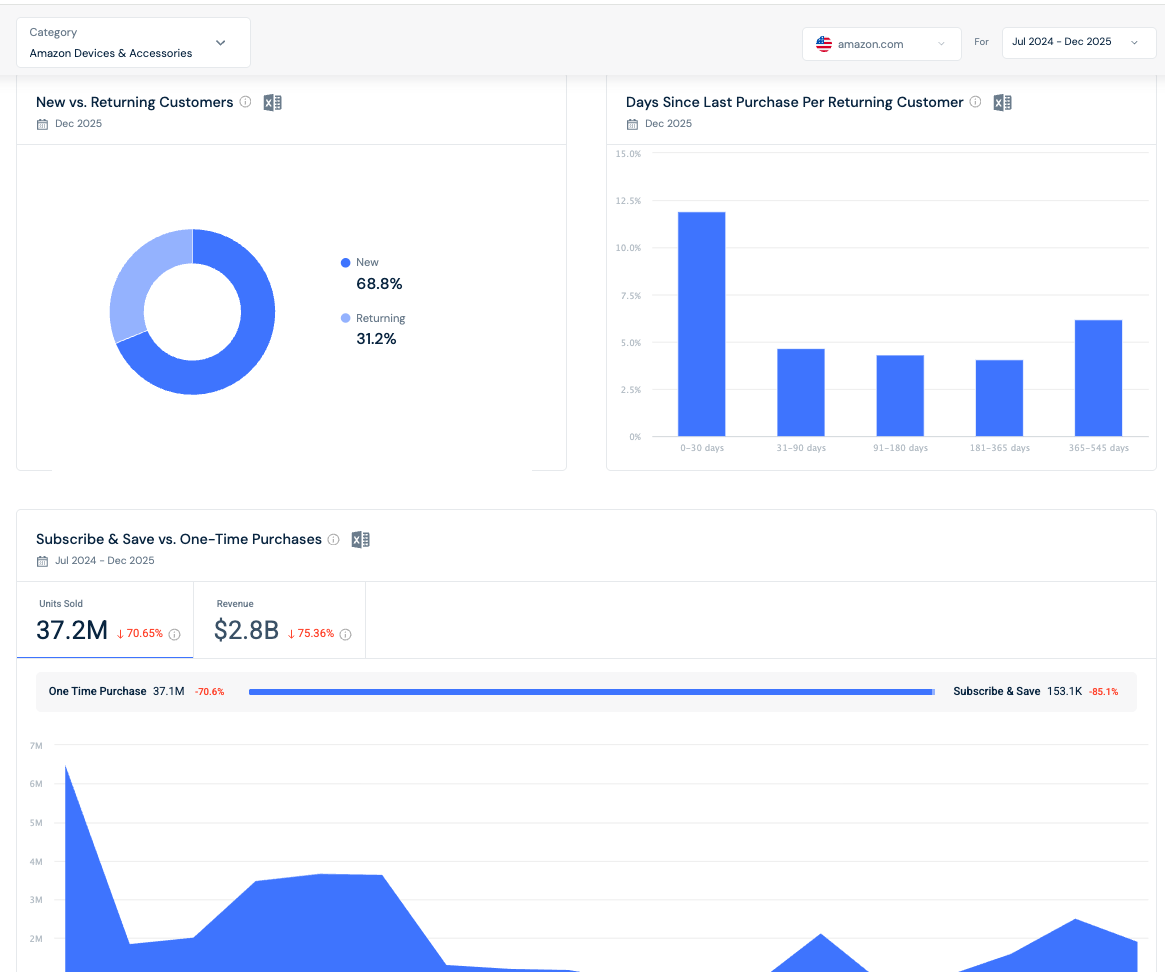Export New vs. Returning Customers to Excel
Screen dimensions: 1165x972
click(x=273, y=103)
